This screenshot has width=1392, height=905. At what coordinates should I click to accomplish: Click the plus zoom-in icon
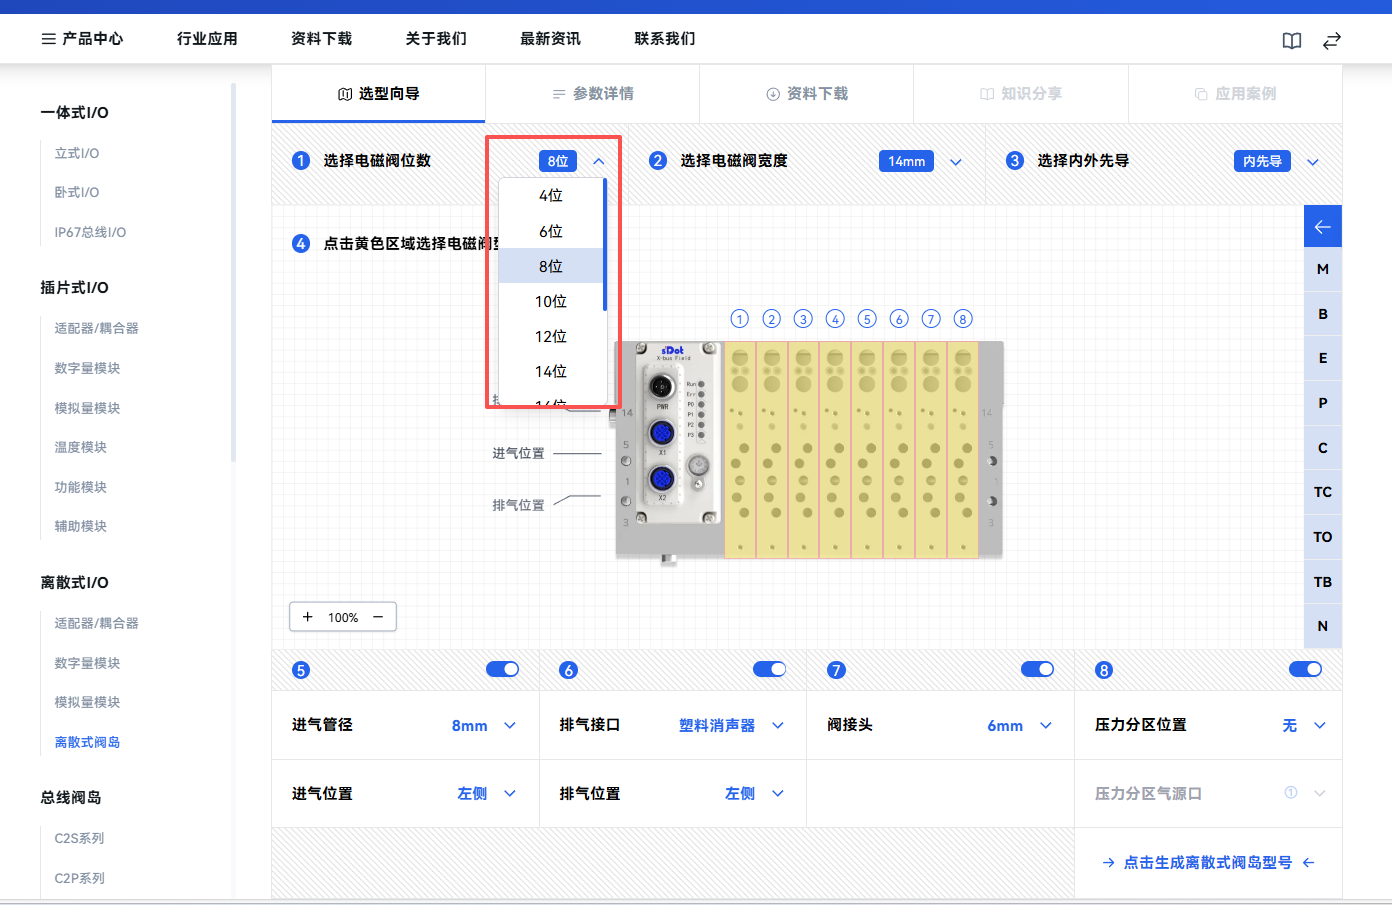(x=308, y=617)
